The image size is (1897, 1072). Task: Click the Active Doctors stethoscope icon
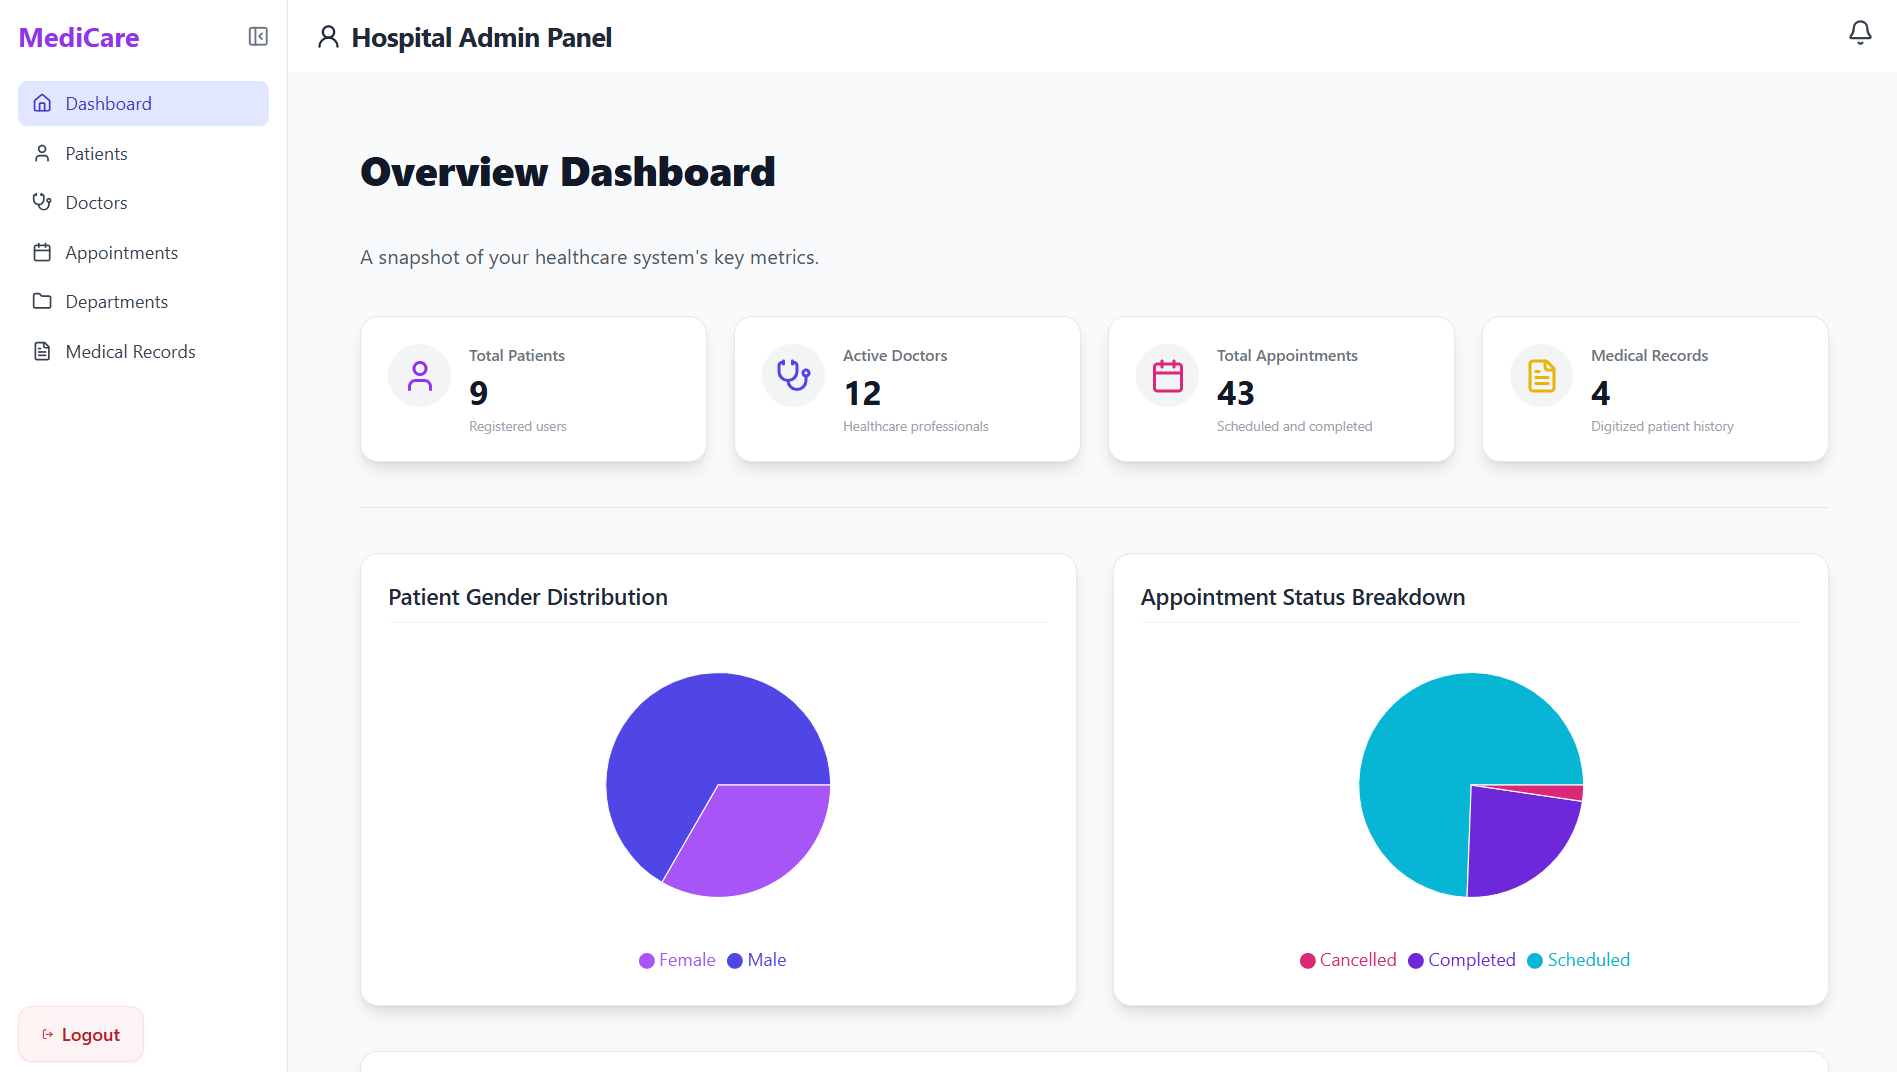click(x=794, y=376)
